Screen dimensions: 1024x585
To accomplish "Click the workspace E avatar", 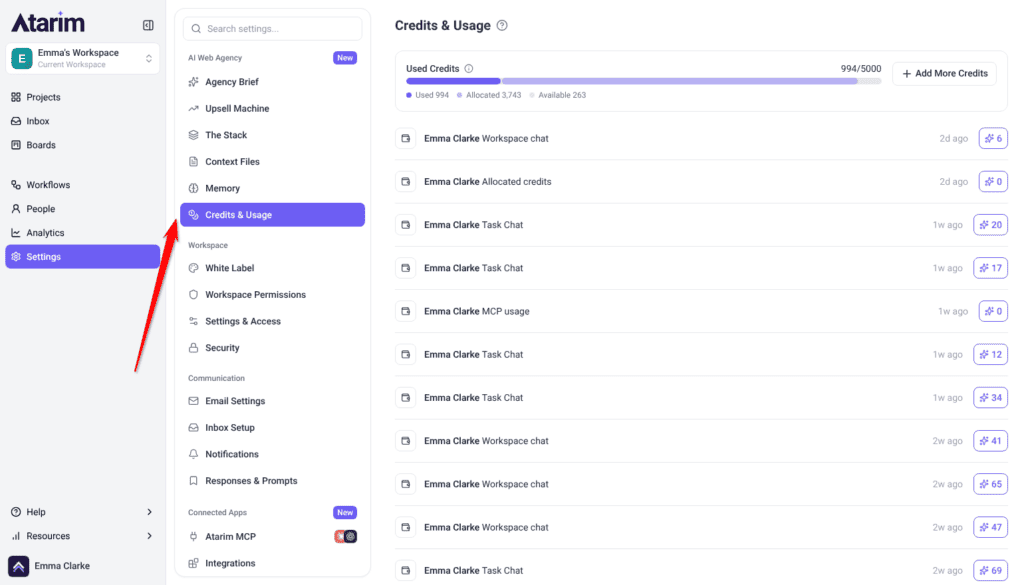I will [x=22, y=58].
